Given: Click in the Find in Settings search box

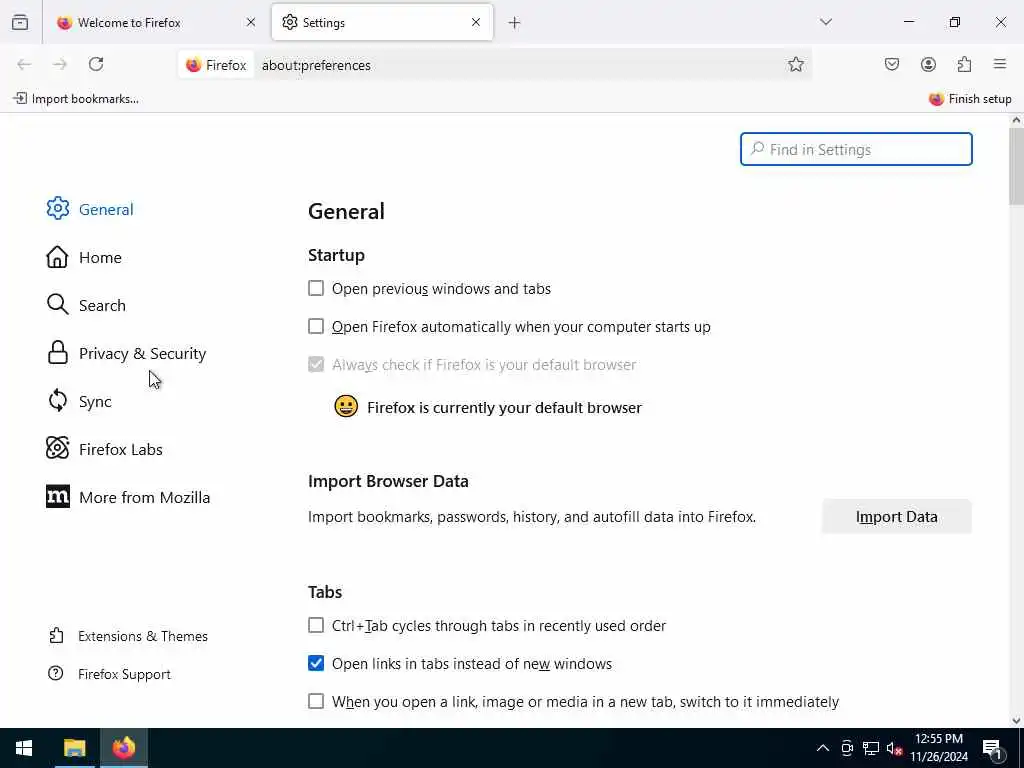Looking at the screenshot, I should tap(856, 149).
